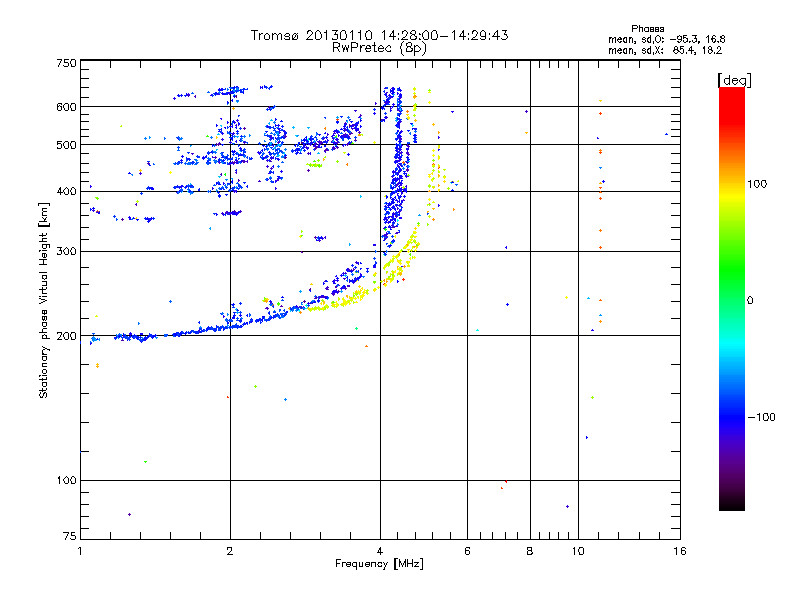Click the 'Phases' header in the top right
This screenshot has height=600, width=800.
[647, 29]
